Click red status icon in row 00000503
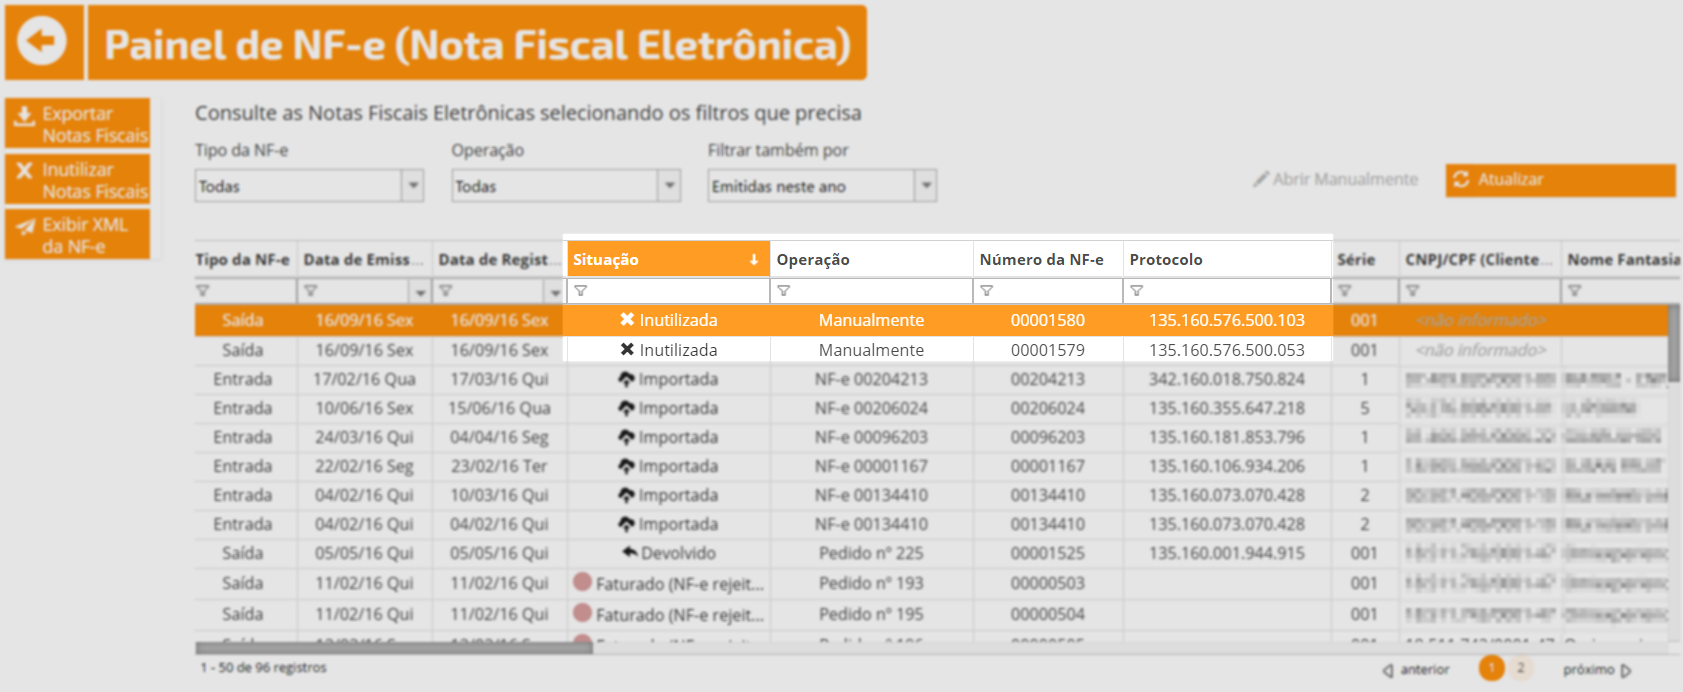Screen dimensions: 1683x692 click(x=582, y=581)
